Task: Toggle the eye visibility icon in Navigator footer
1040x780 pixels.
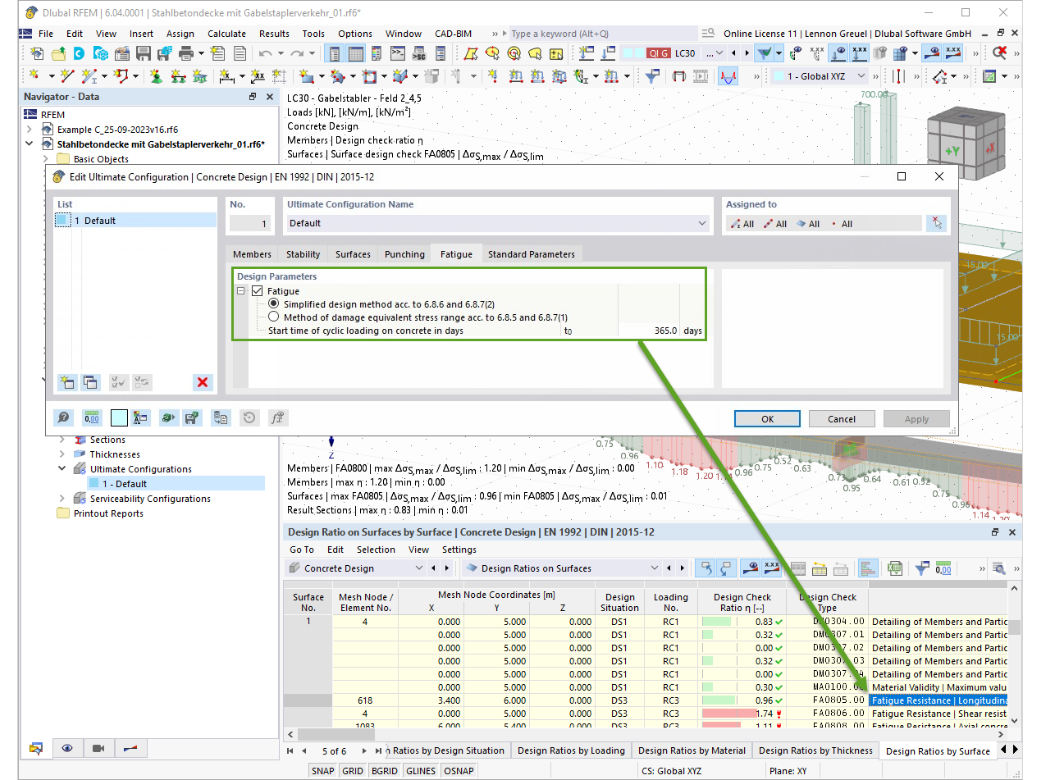Action: [x=67, y=748]
